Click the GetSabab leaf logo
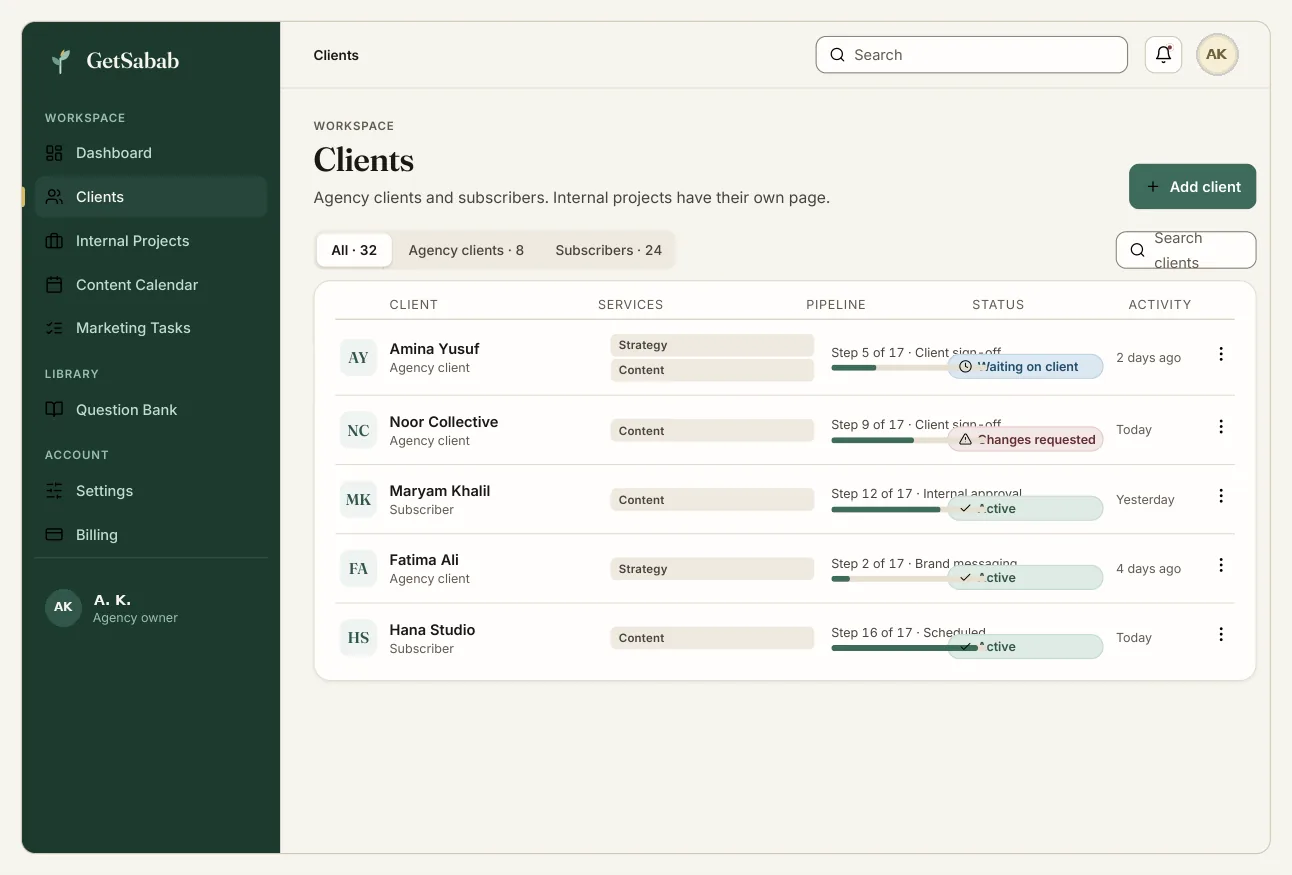 coord(61,61)
